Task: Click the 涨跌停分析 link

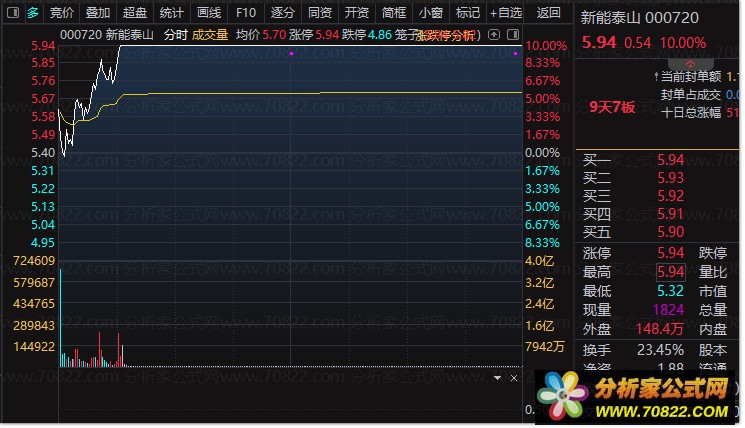Action: [445, 35]
